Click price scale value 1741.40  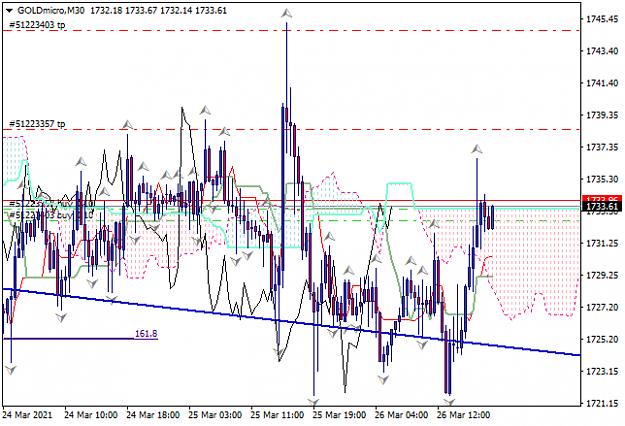tap(602, 83)
